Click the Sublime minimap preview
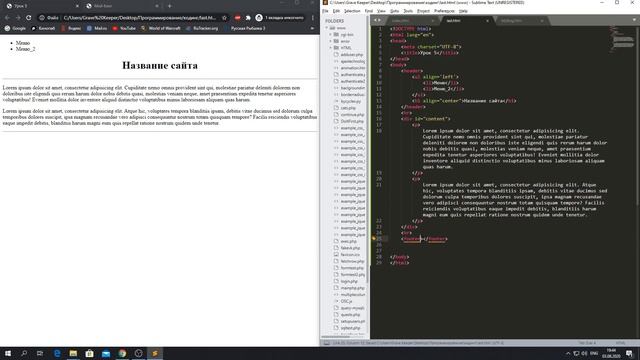The width and height of the screenshot is (640, 360). 622,40
